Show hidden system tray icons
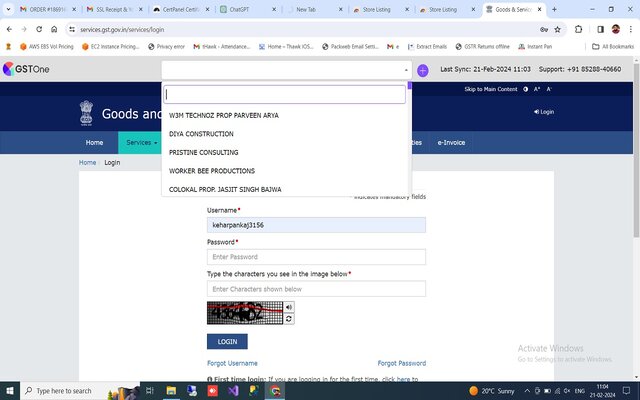640x400 pixels. click(527, 391)
